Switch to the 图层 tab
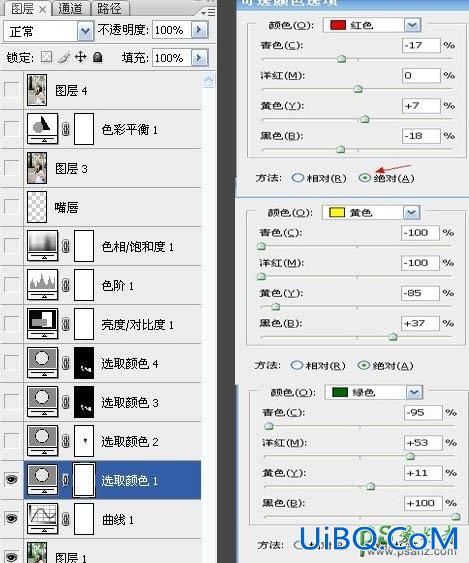 [22, 9]
